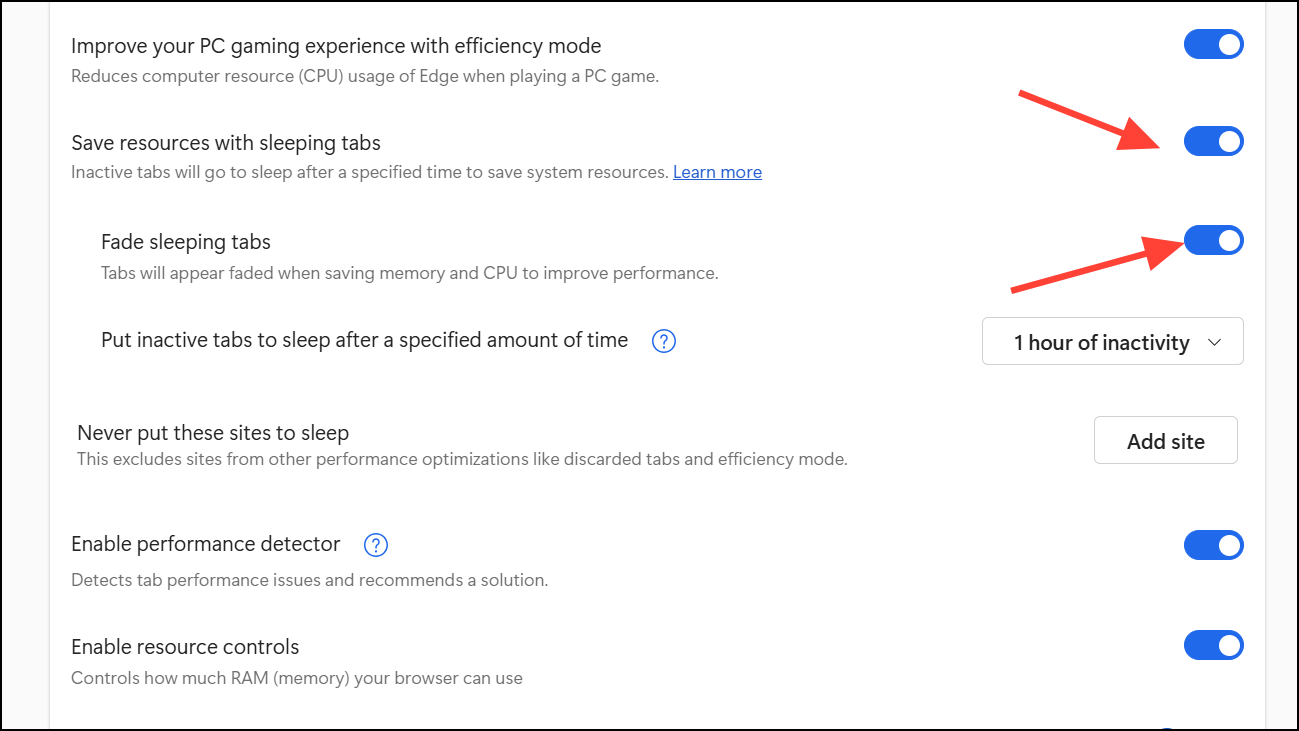1299x731 pixels.
Task: Disable the Save resources with sleeping tabs toggle
Action: coord(1213,142)
